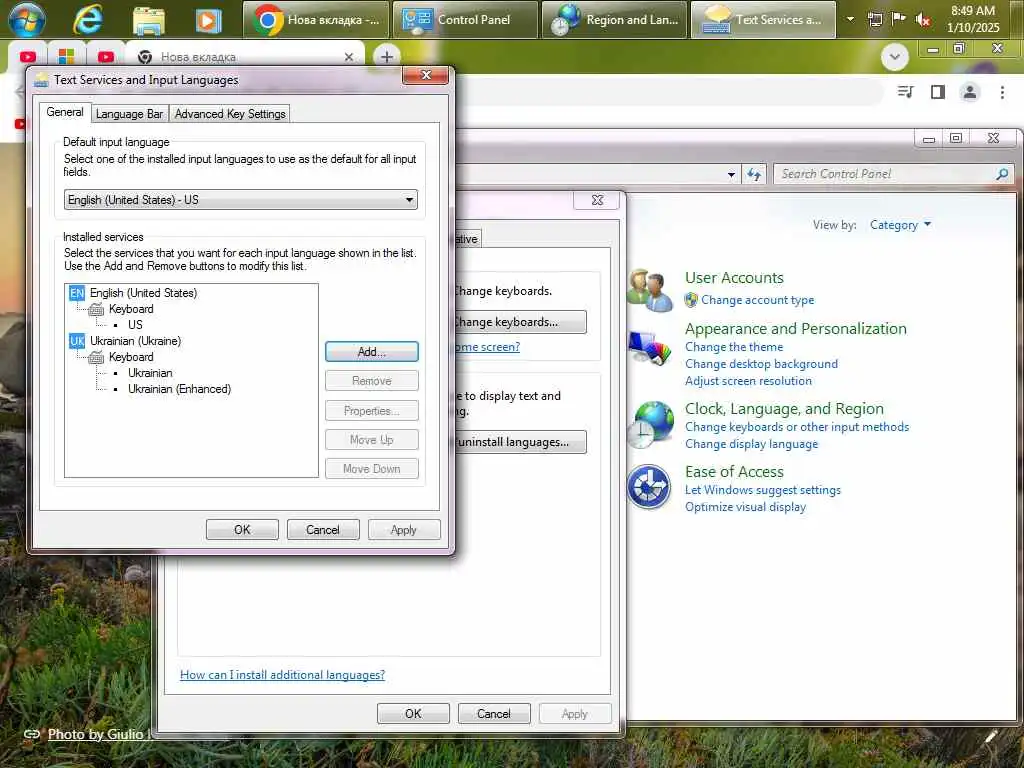The width and height of the screenshot is (1024, 768).
Task: Click Apply in Text Services dialog
Action: [404, 530]
